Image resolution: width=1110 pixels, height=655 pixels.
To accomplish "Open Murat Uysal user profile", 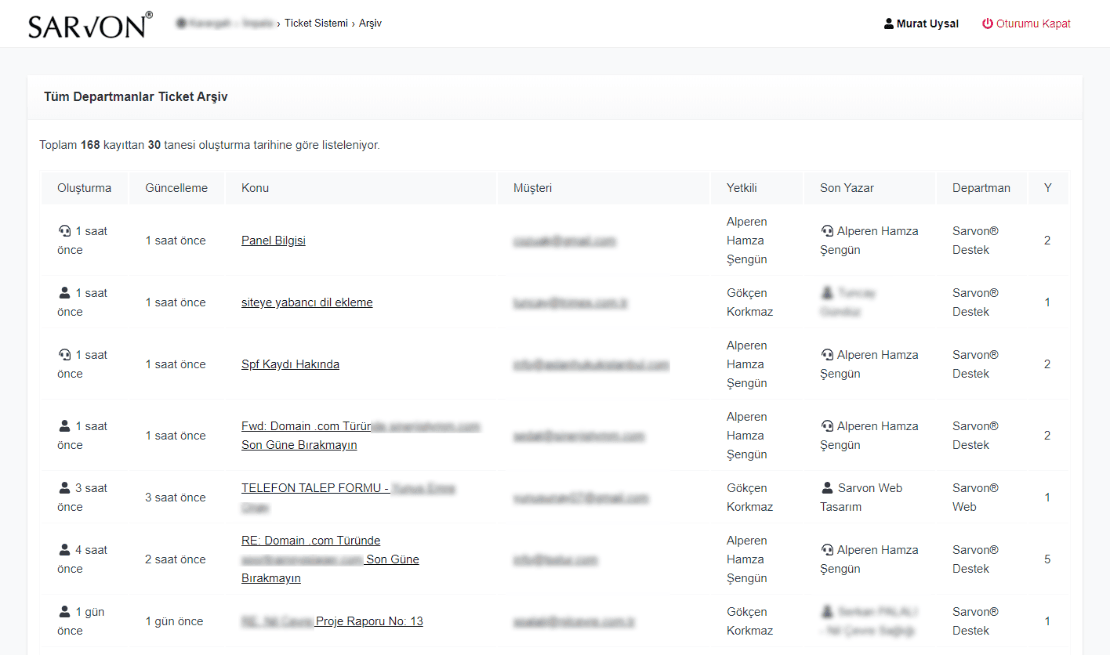I will tap(927, 24).
